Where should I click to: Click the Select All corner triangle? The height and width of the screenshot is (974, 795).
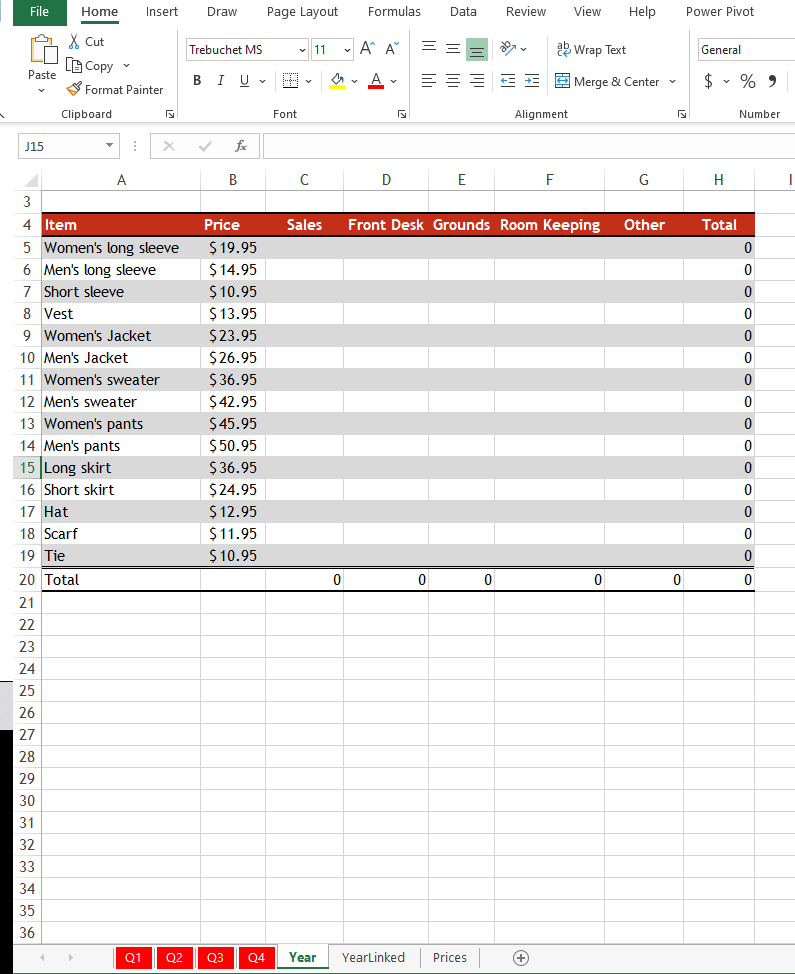31,180
